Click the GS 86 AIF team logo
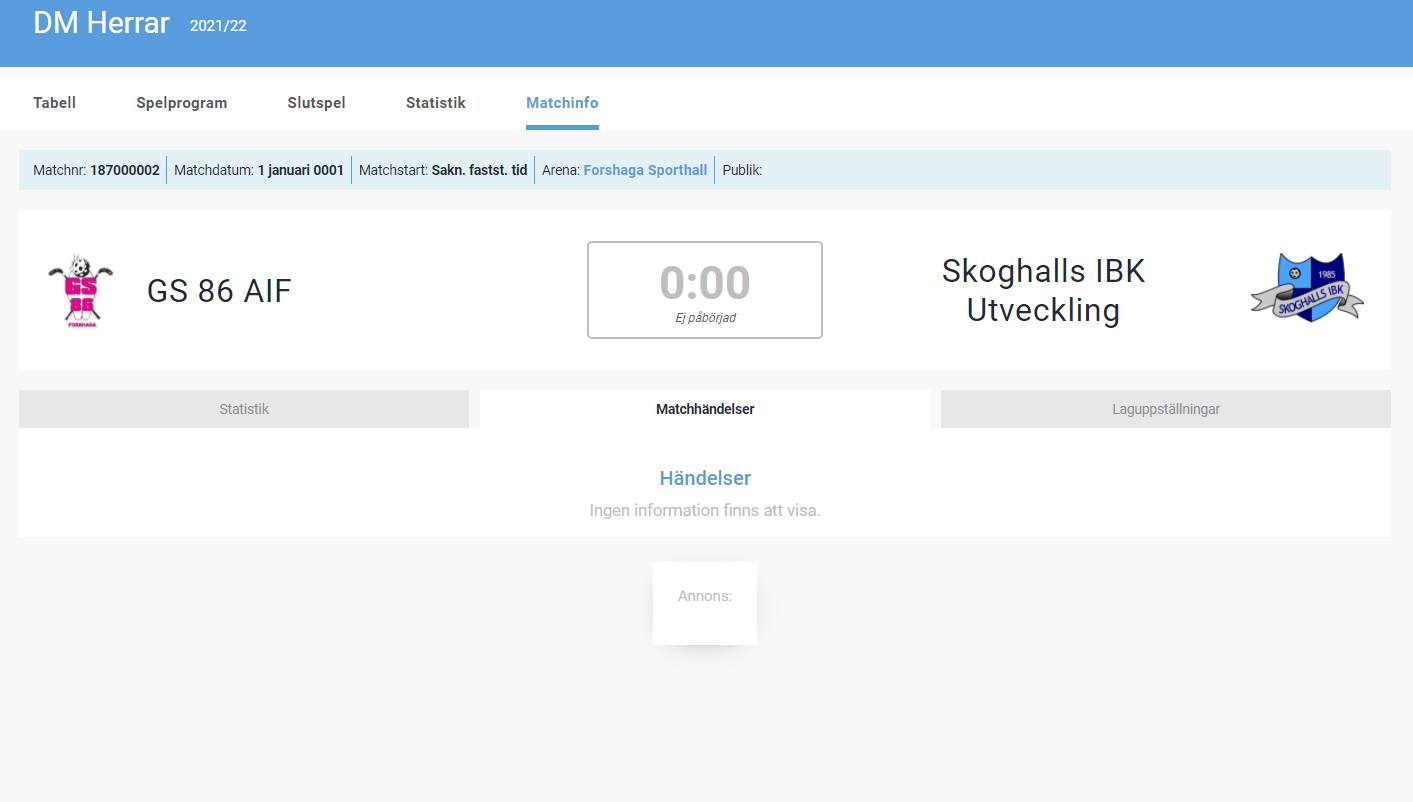 81,290
